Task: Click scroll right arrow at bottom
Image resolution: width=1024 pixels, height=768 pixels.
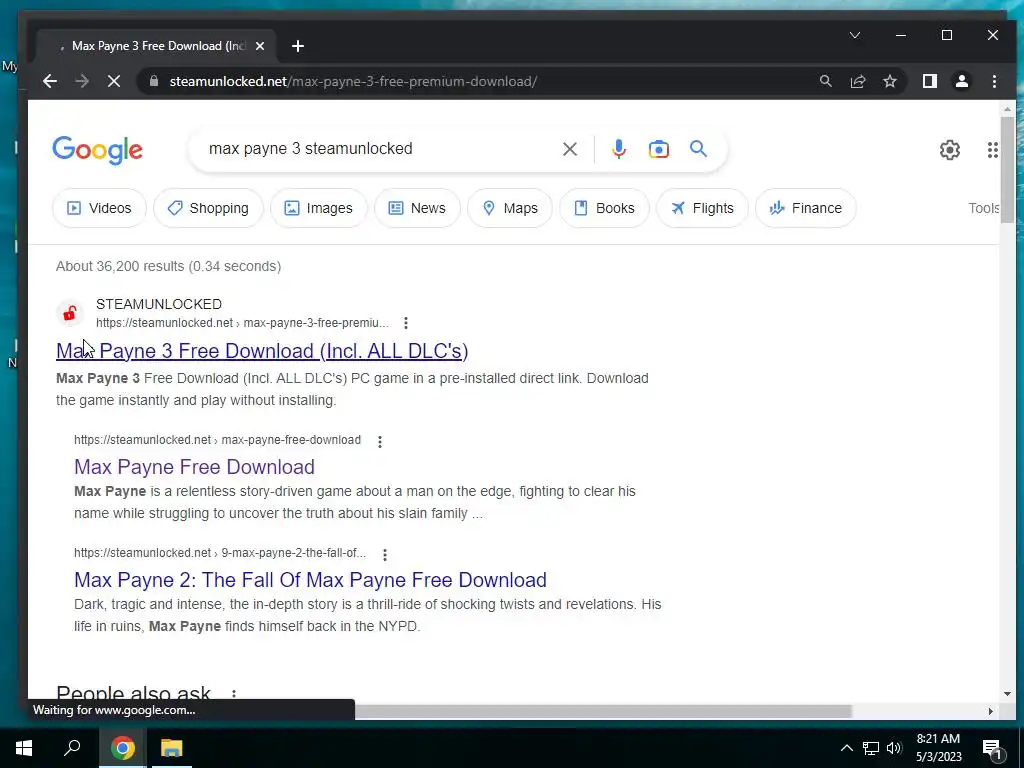Action: [990, 711]
